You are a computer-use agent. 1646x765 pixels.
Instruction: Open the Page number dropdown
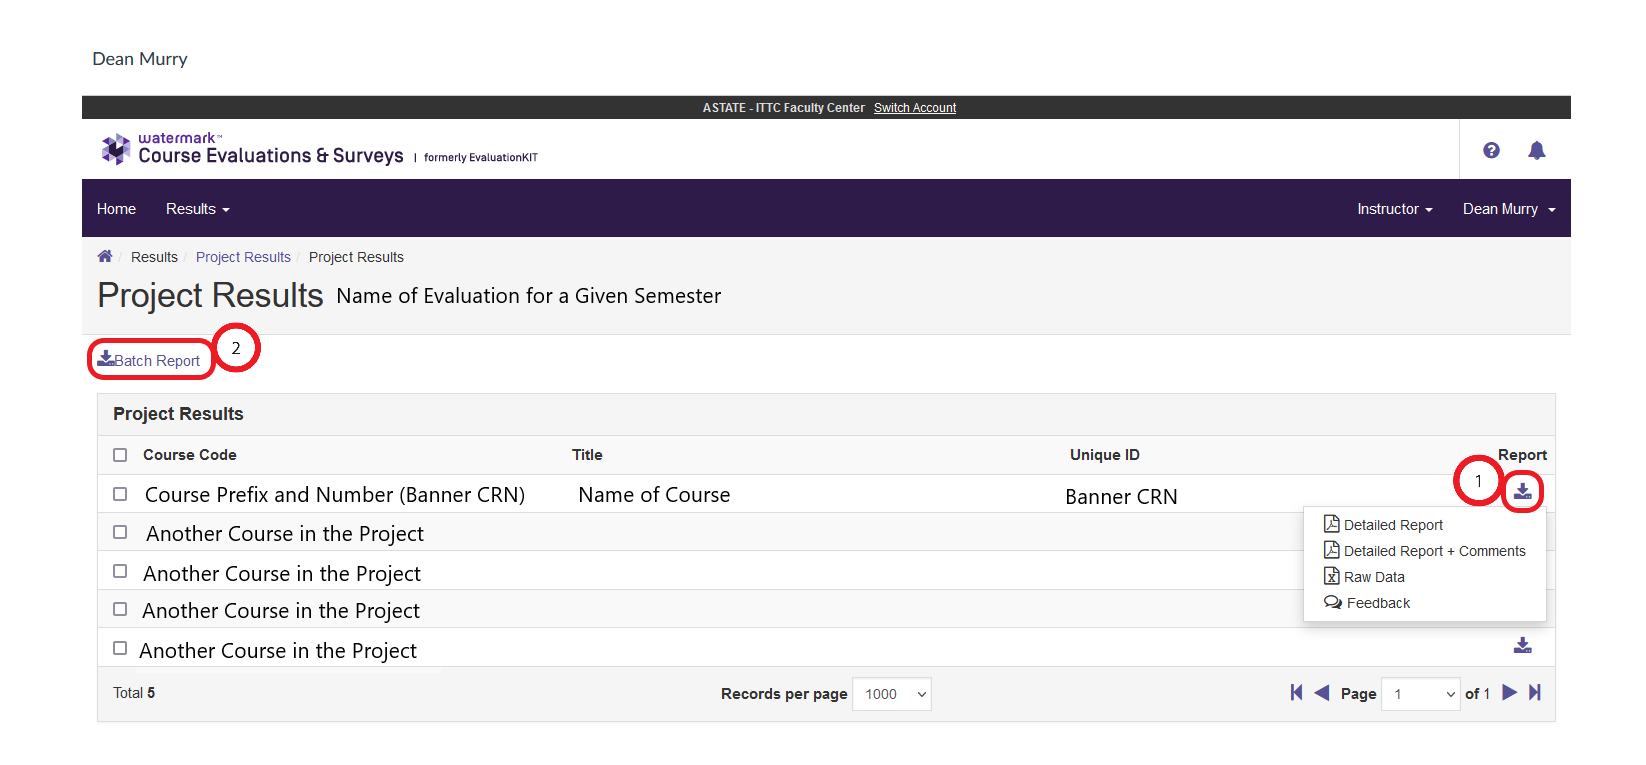point(1420,694)
